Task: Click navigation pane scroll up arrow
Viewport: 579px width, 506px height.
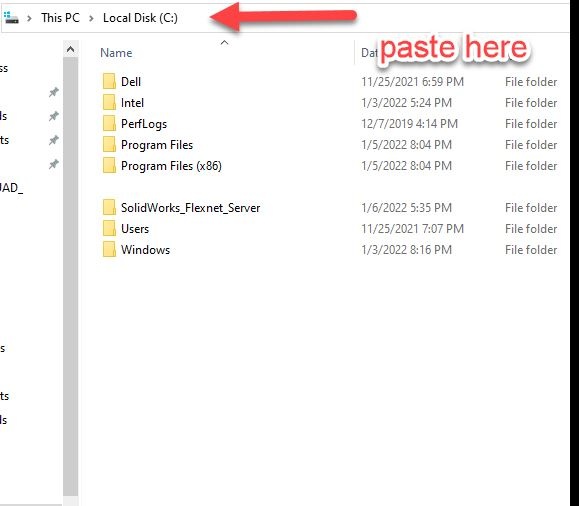Action: tap(71, 49)
